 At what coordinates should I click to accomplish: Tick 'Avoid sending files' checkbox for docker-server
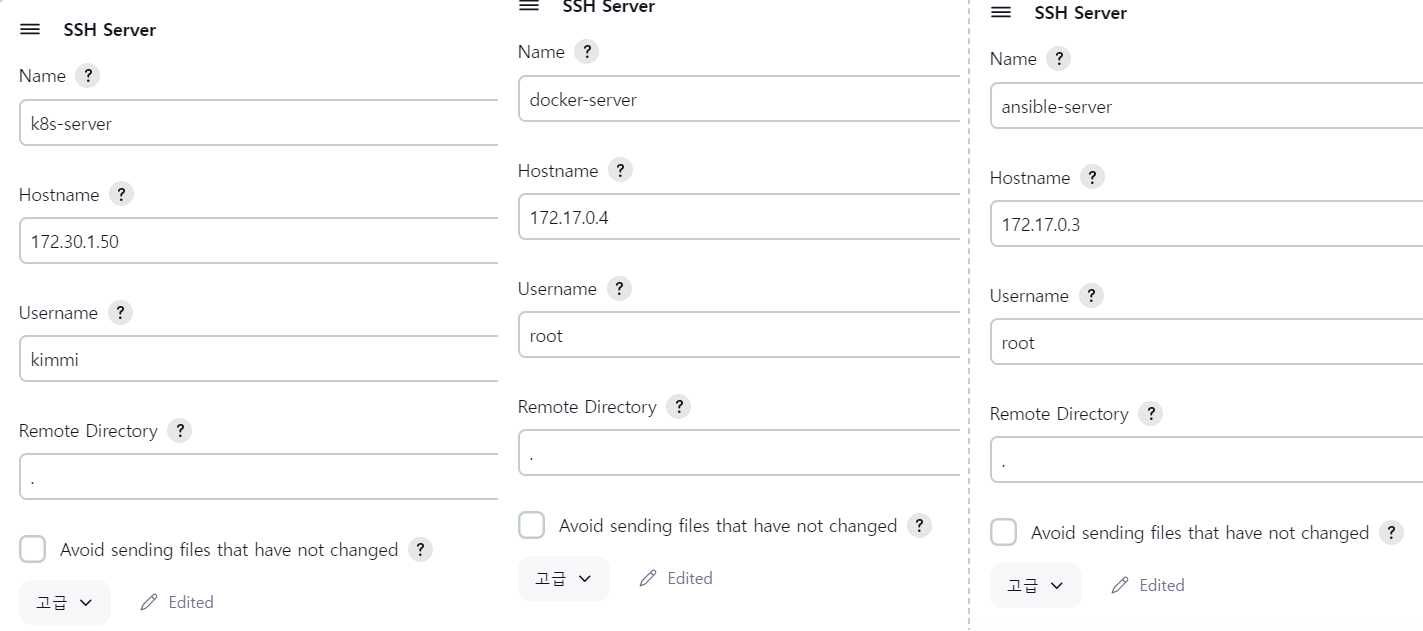532,525
